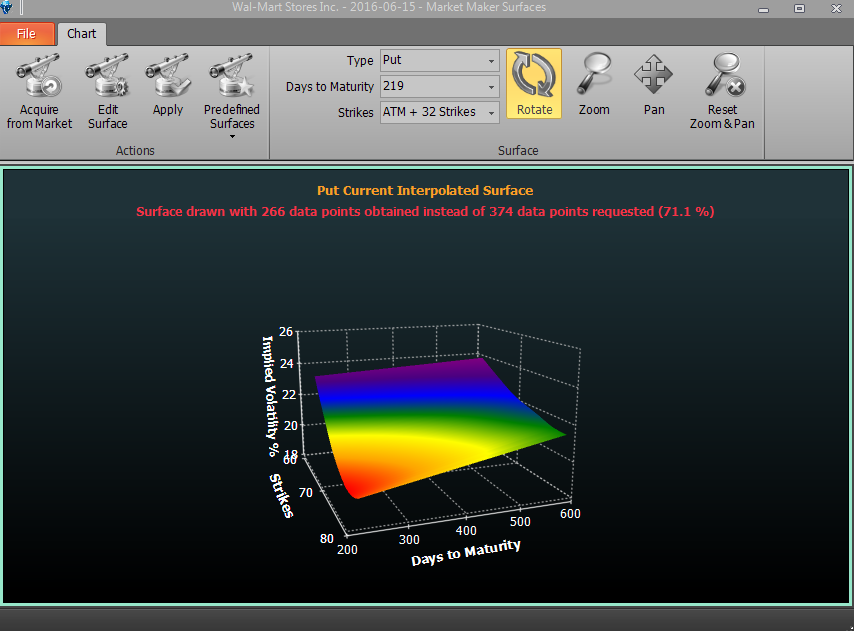This screenshot has width=854, height=631.
Task: Expand the Strikes dropdown arrow
Action: 491,113
